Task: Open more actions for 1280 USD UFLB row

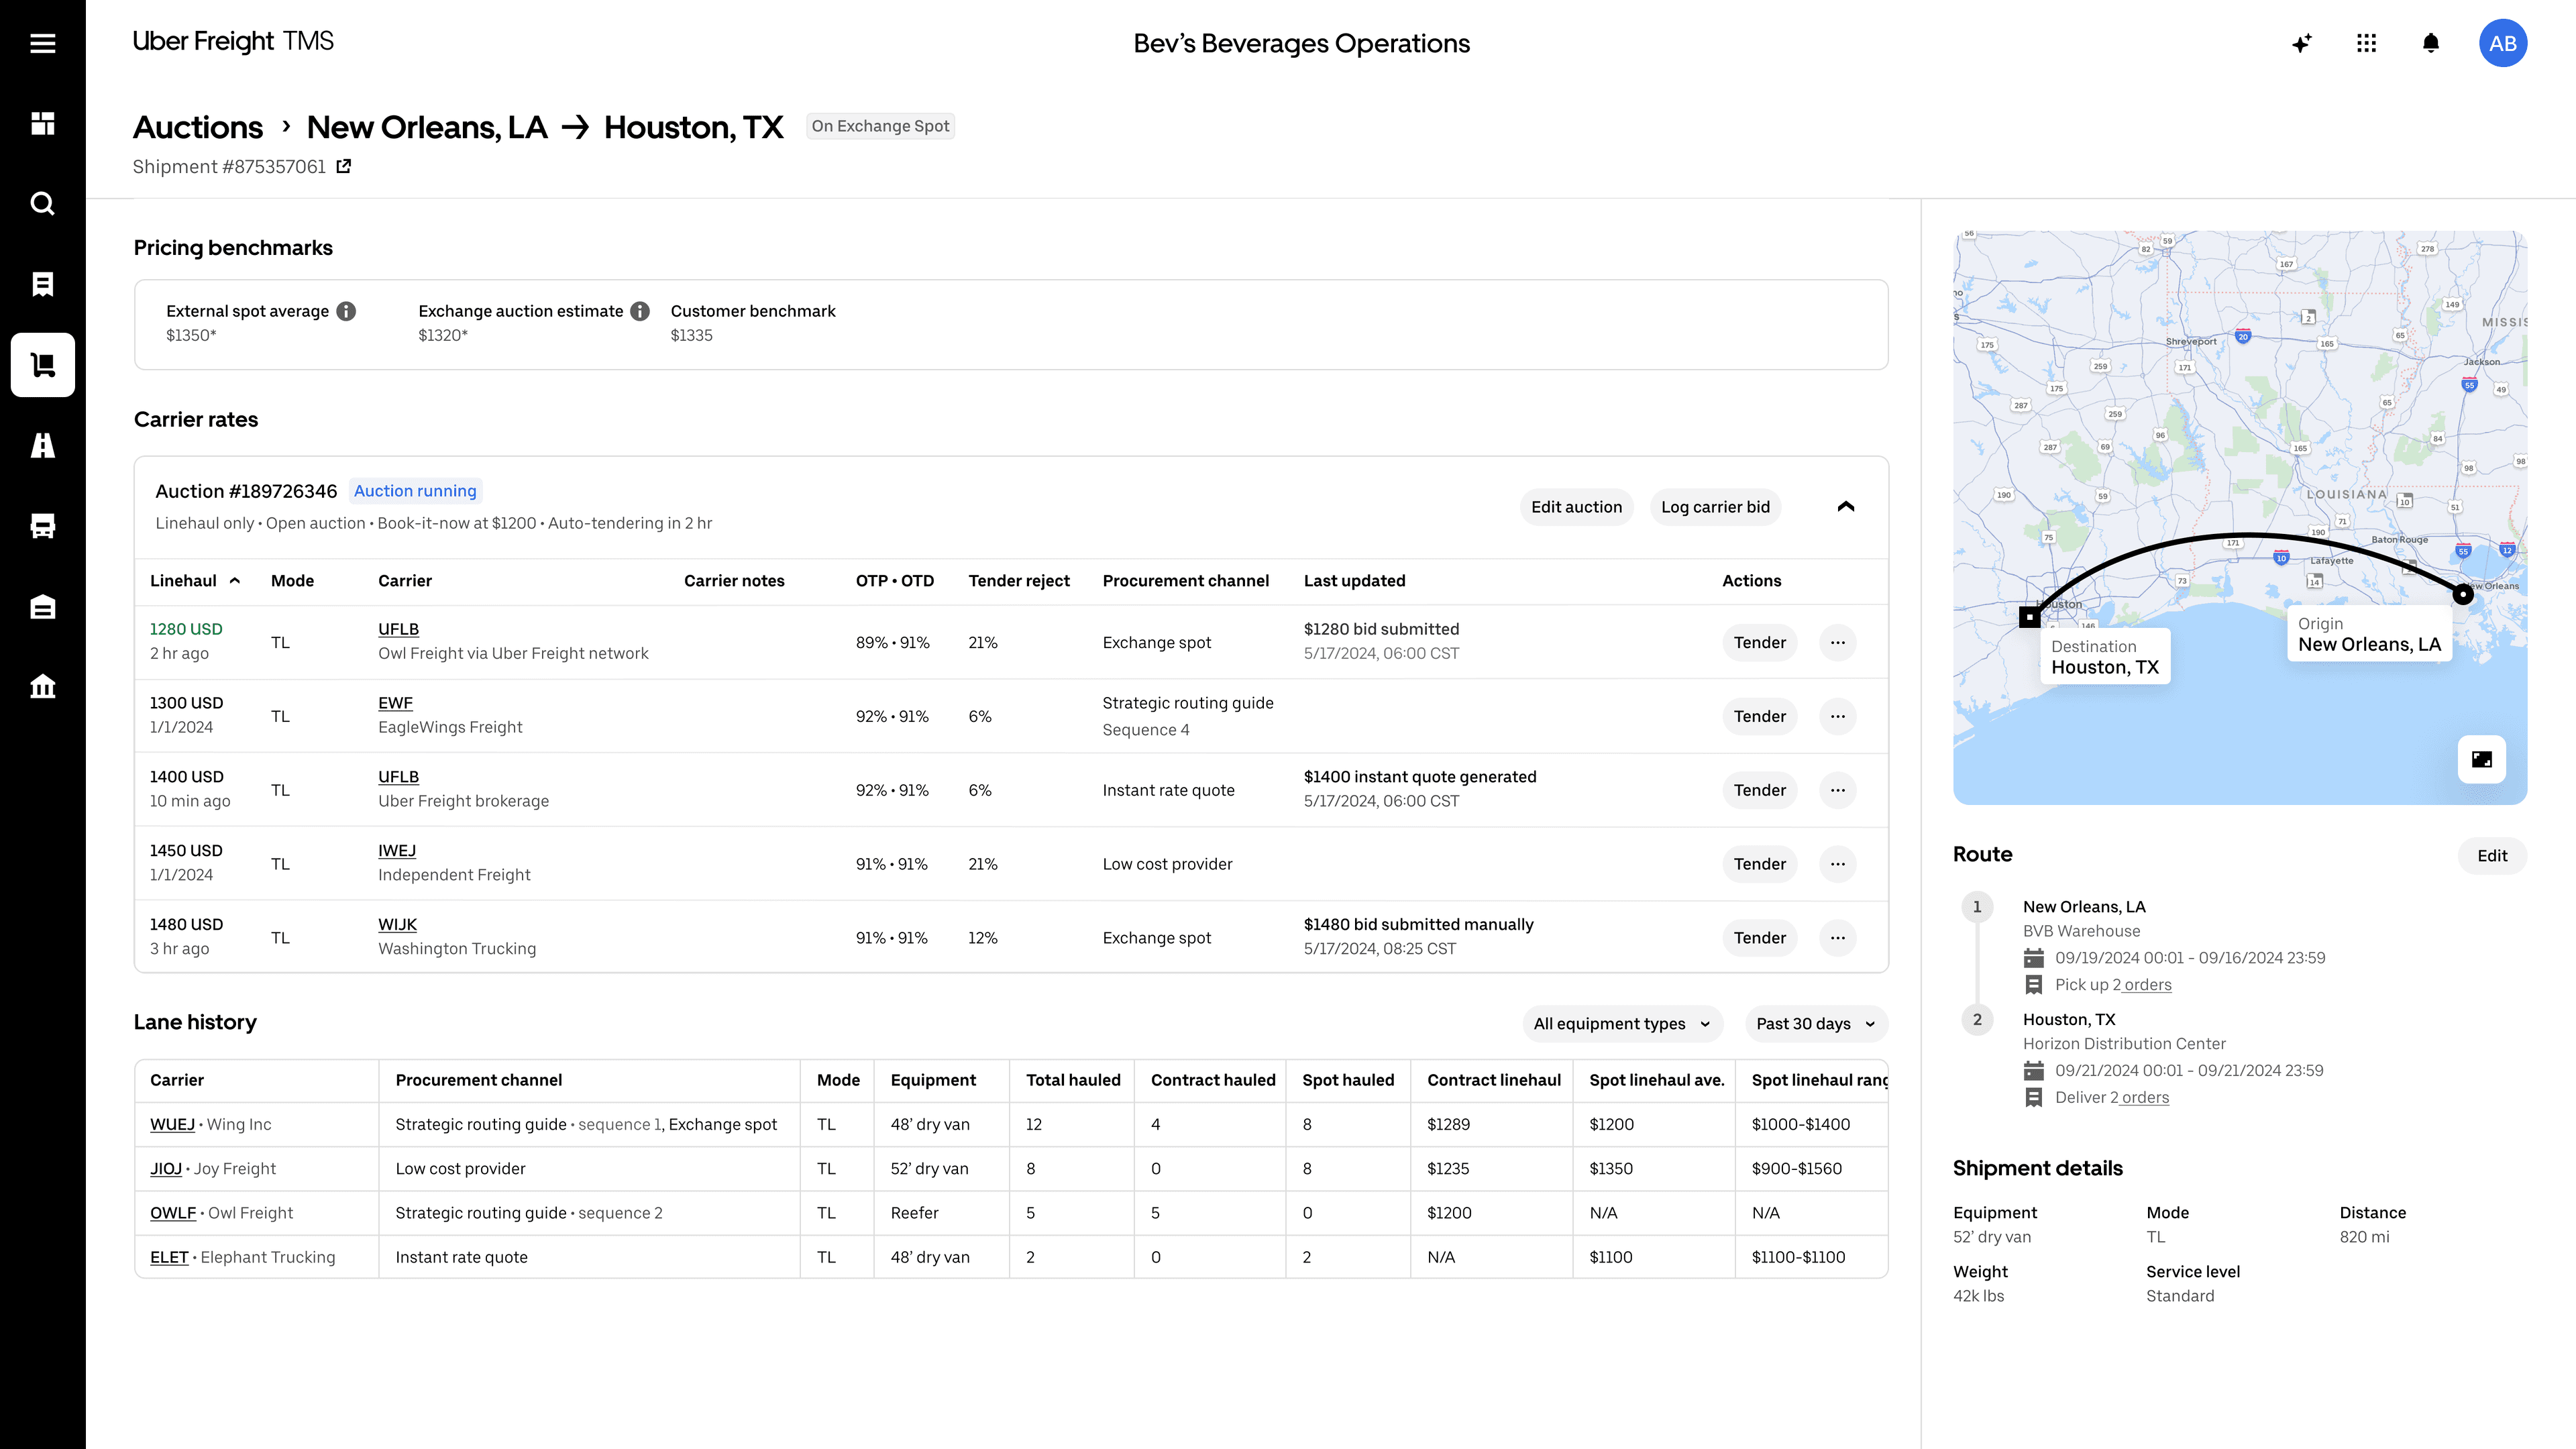Action: 1838,643
